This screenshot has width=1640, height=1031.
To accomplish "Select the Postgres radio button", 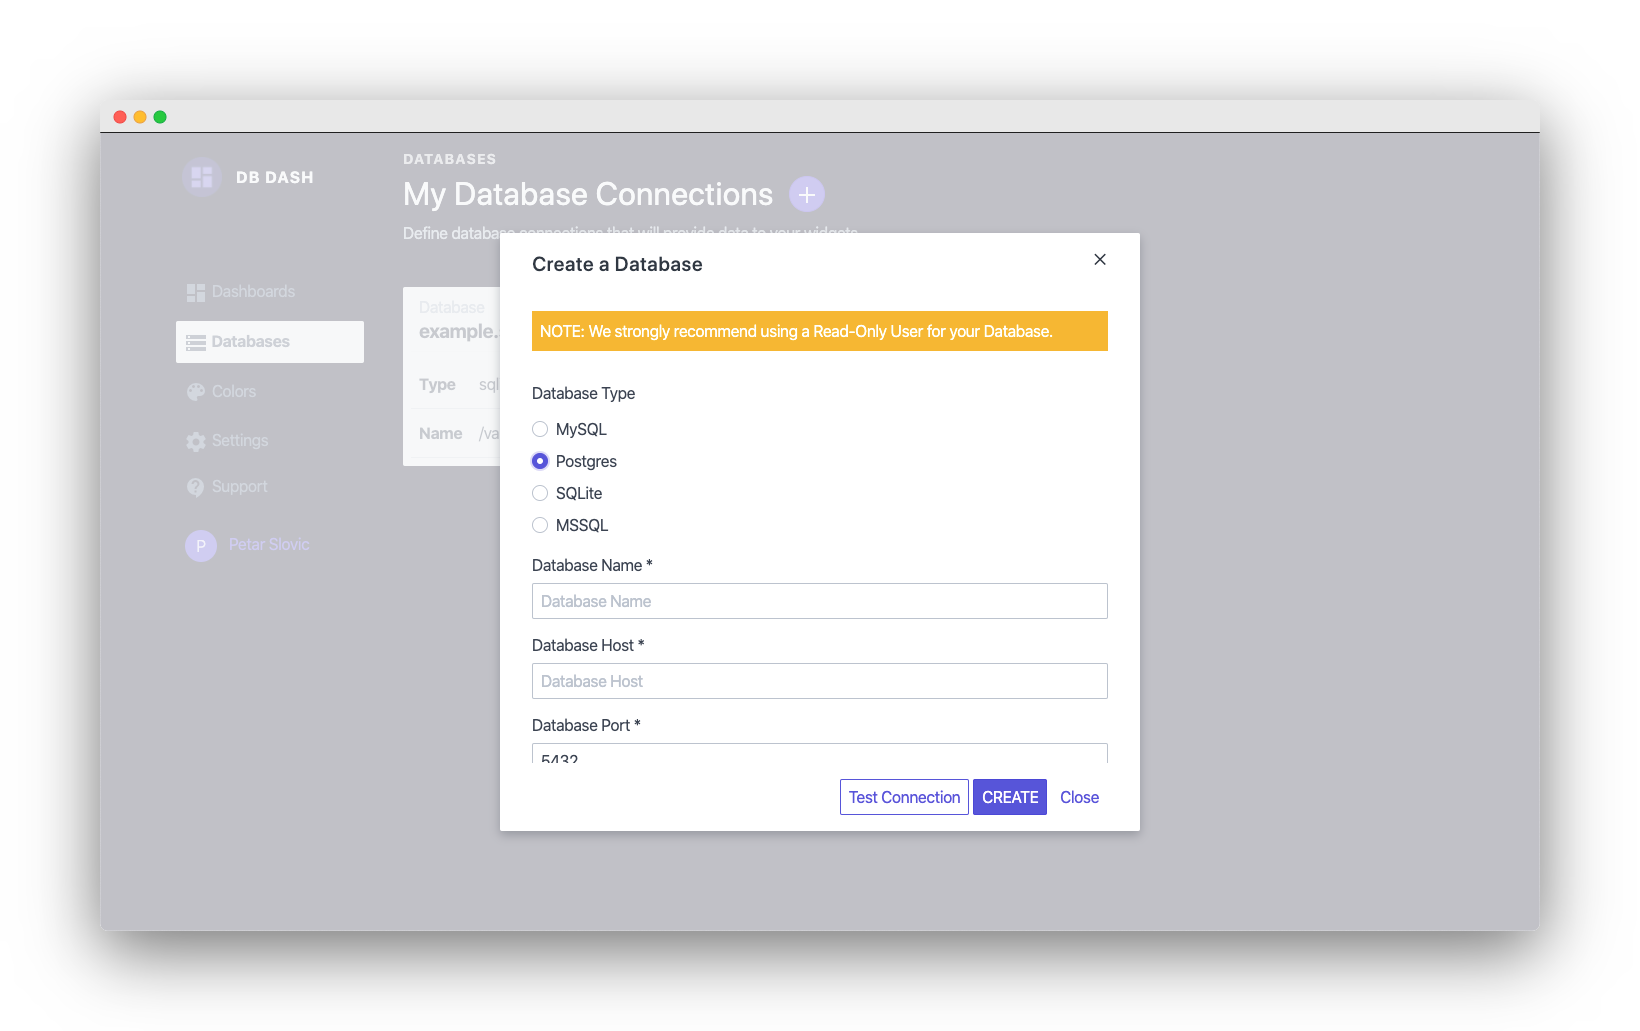I will pos(540,461).
